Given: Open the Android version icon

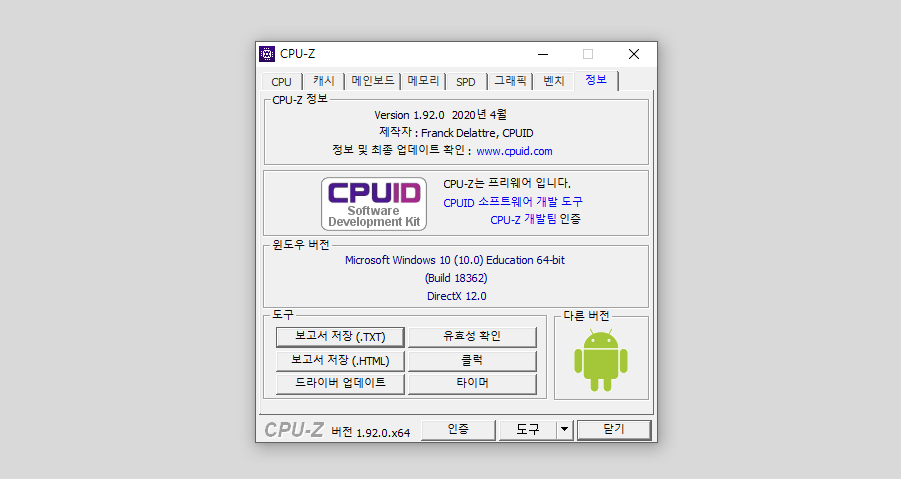Looking at the screenshot, I should [601, 360].
